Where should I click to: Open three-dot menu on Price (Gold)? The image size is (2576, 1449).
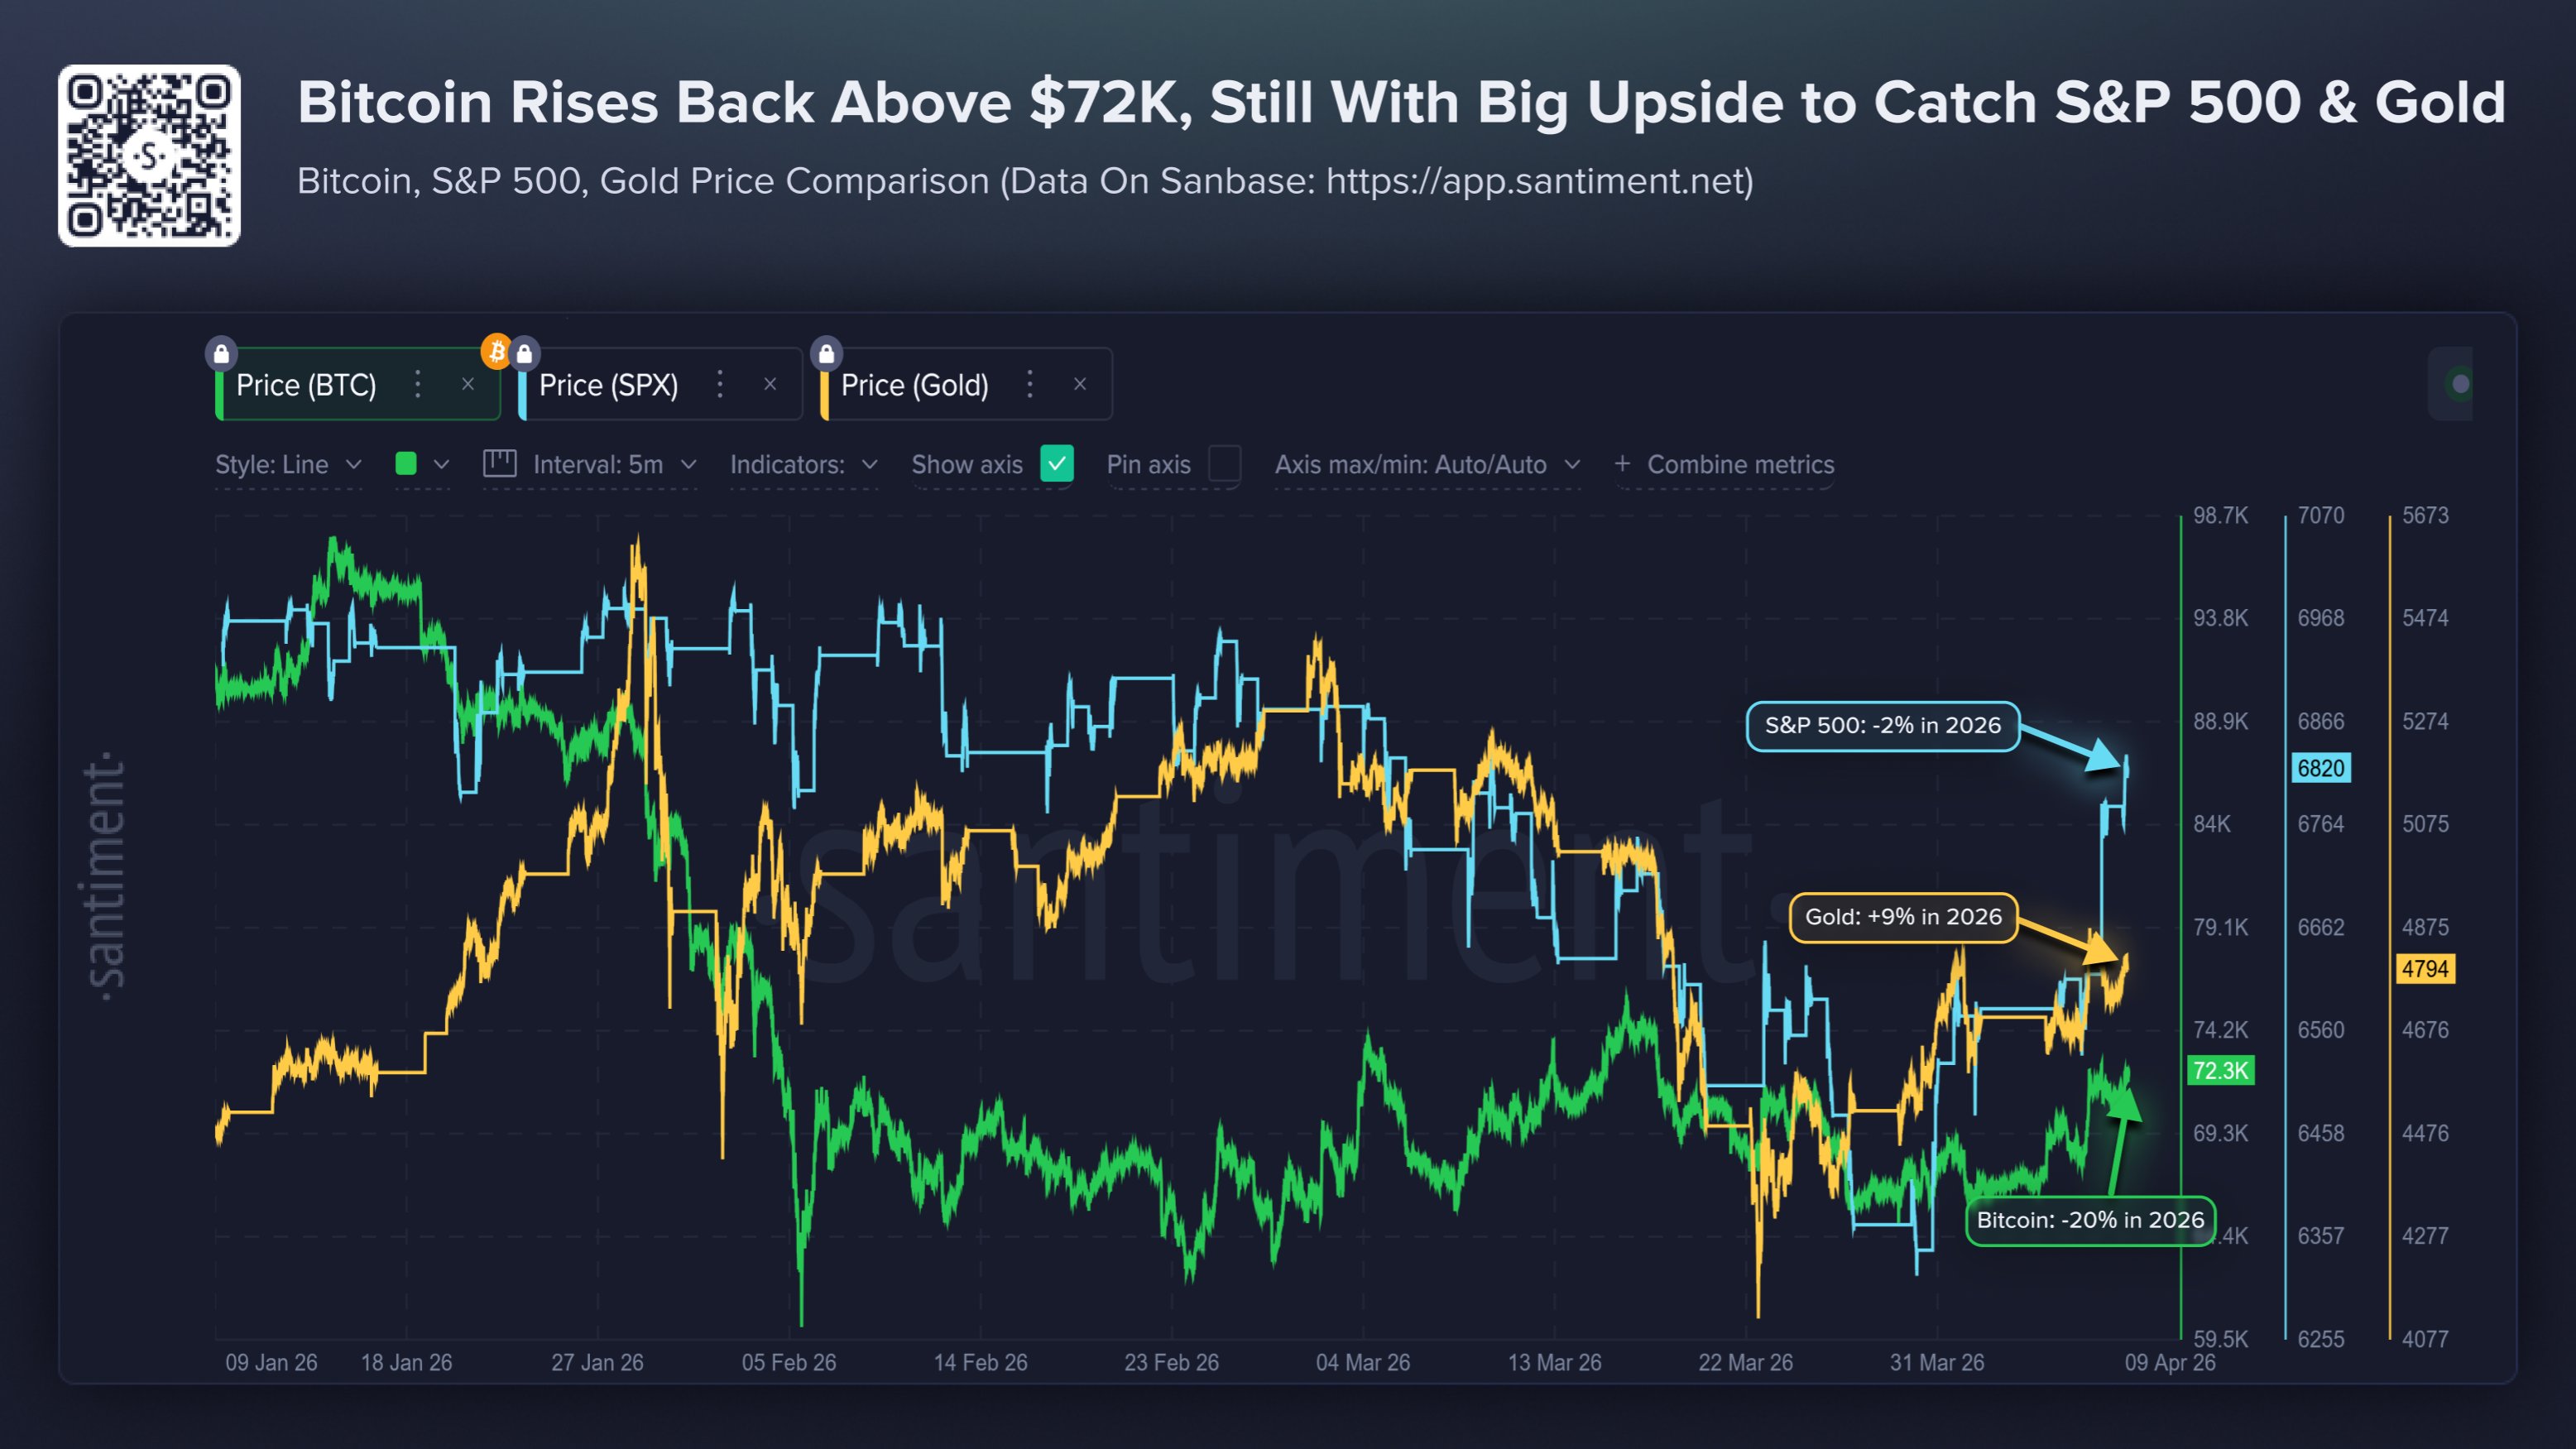[1030, 384]
